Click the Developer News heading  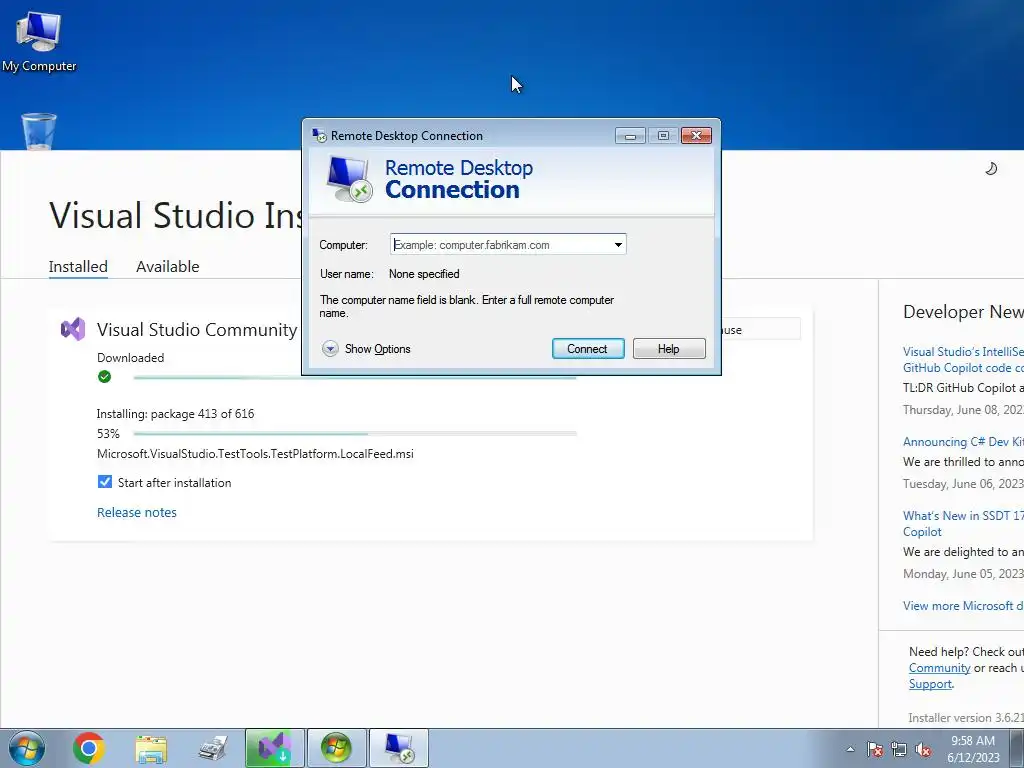click(963, 312)
